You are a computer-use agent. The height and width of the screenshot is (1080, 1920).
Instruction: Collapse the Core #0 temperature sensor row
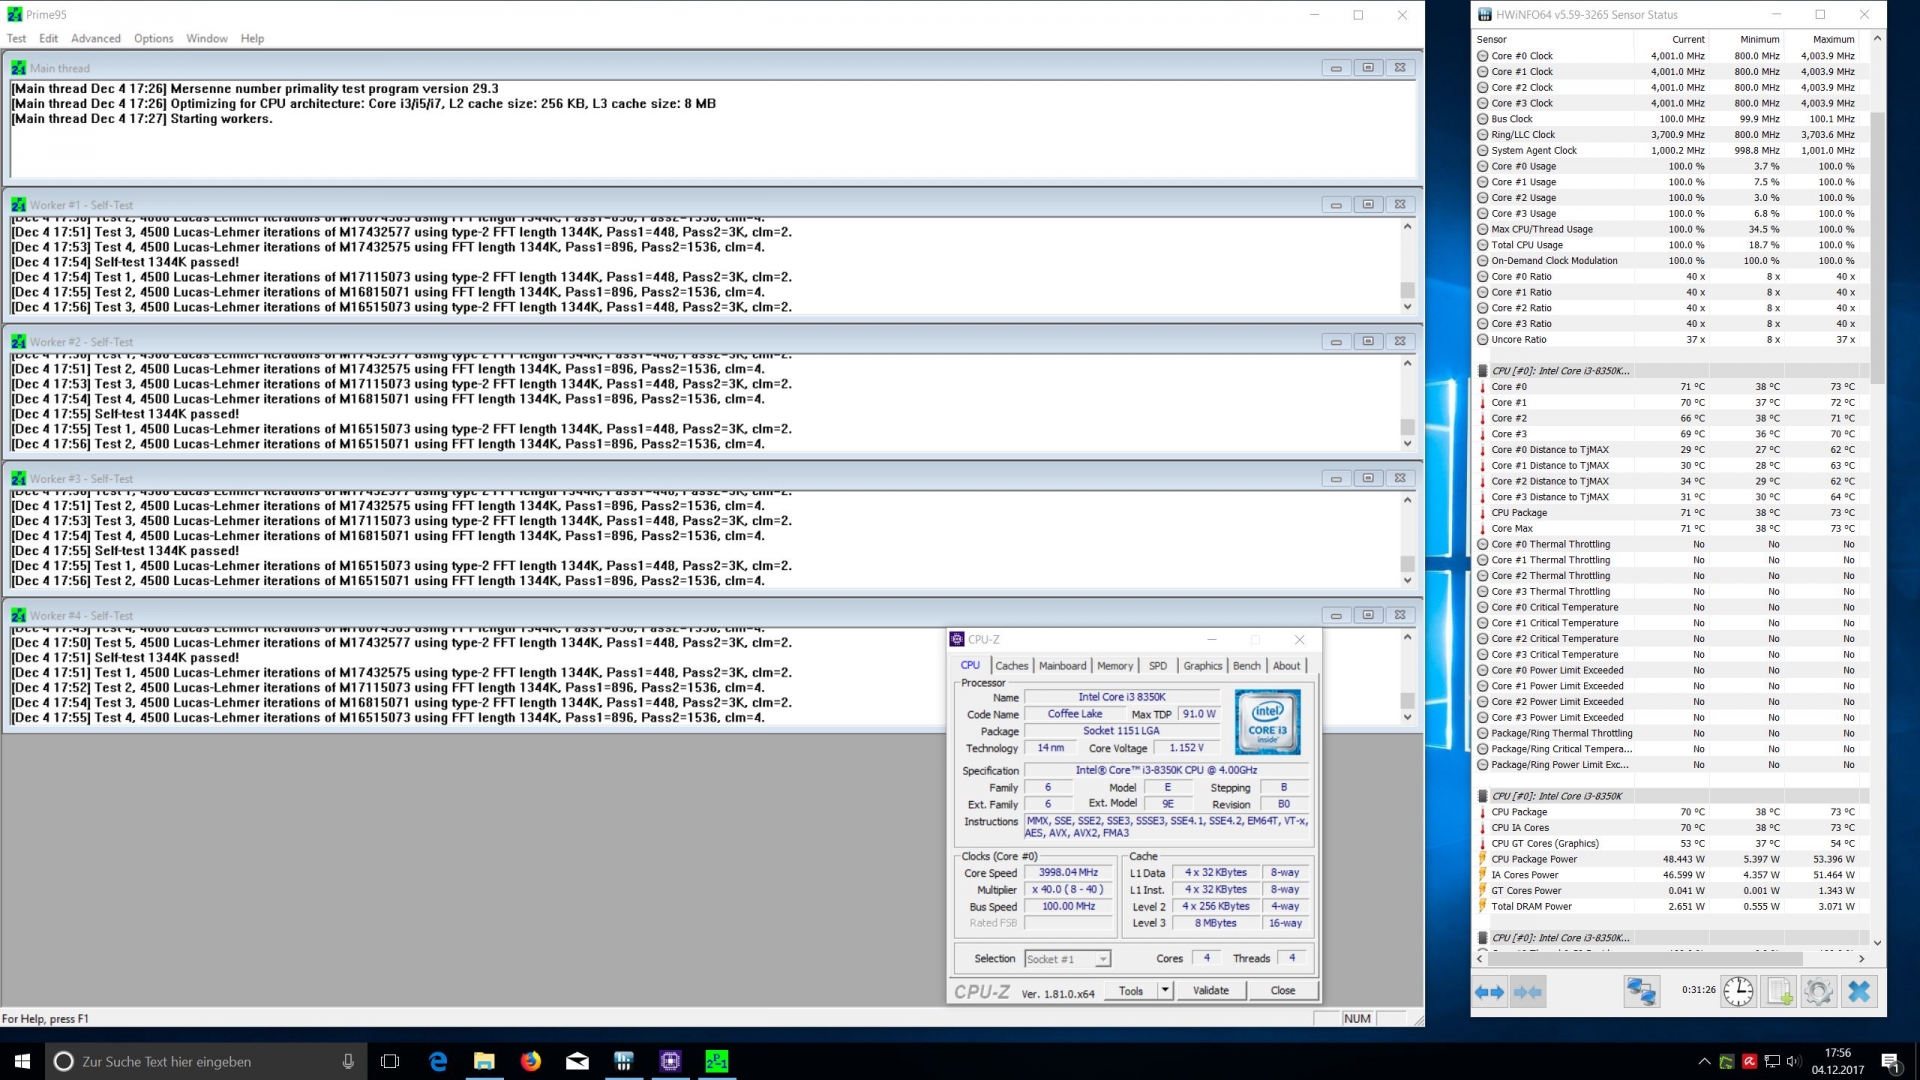pos(1484,386)
